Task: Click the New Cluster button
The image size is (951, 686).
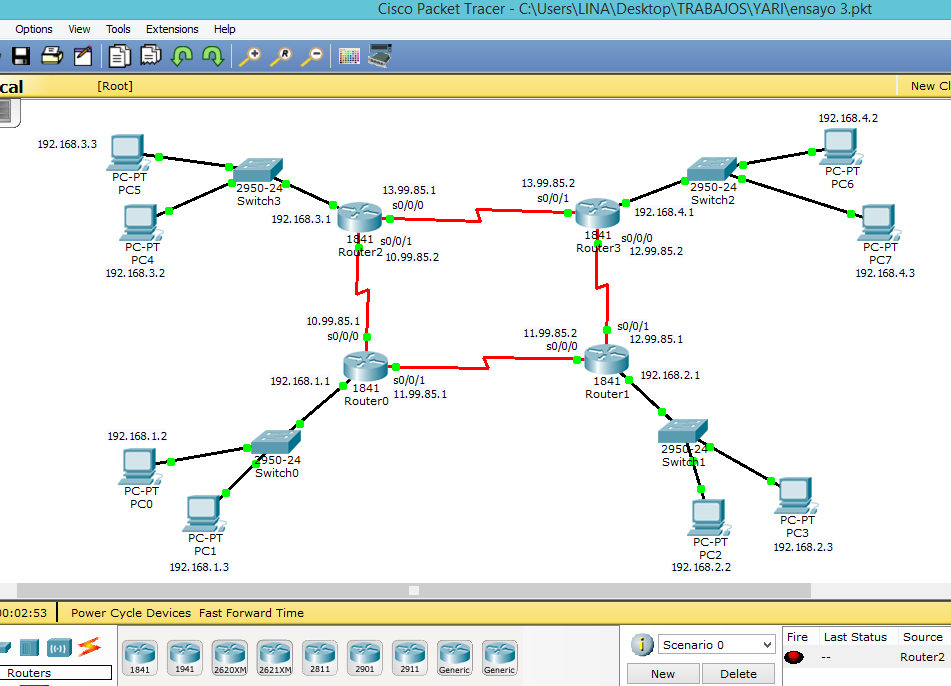Action: pyautogui.click(x=924, y=86)
